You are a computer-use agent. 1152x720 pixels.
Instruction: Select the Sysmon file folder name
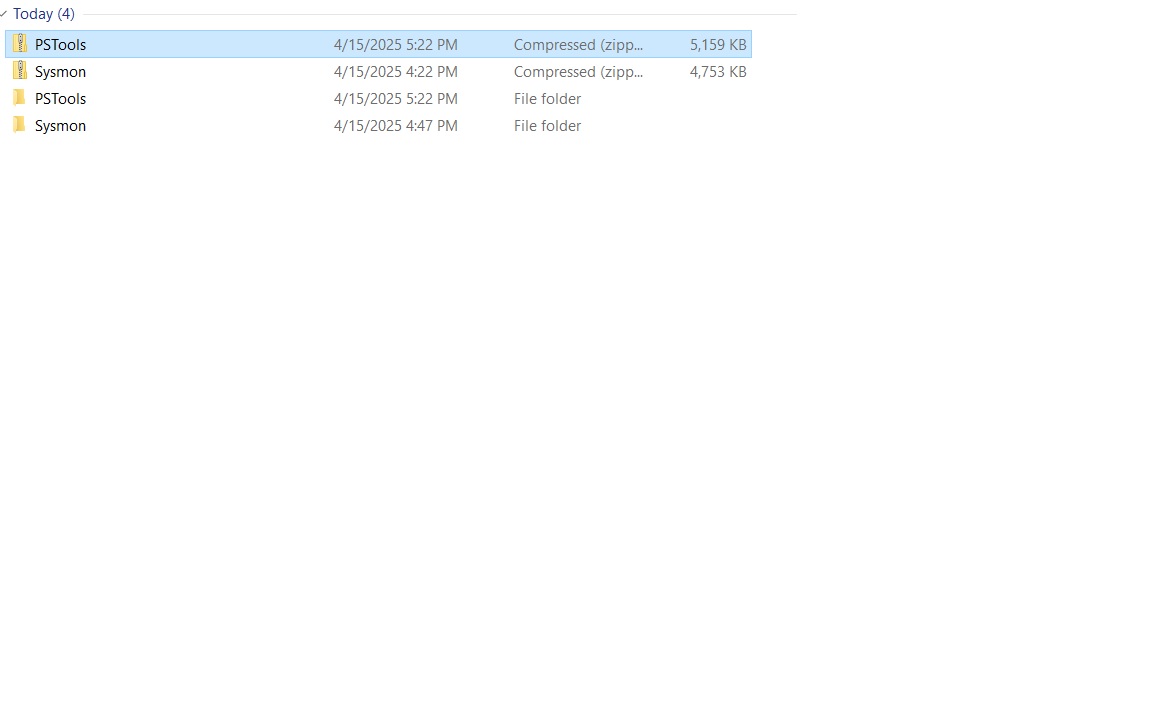(x=60, y=126)
